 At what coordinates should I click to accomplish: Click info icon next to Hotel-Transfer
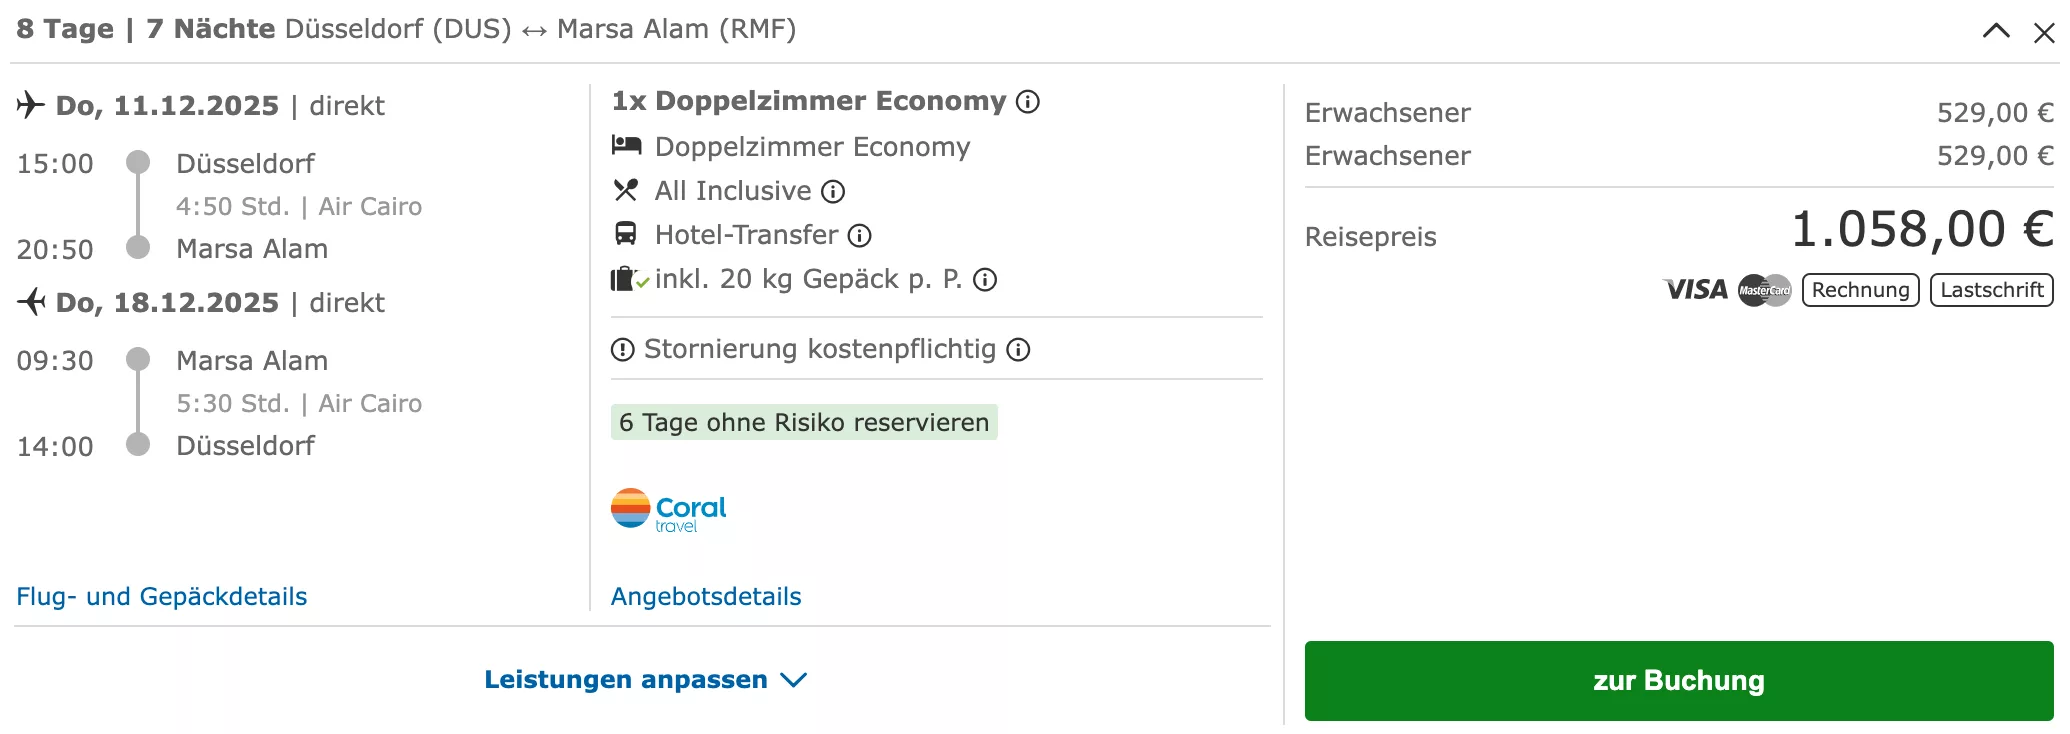pos(860,236)
